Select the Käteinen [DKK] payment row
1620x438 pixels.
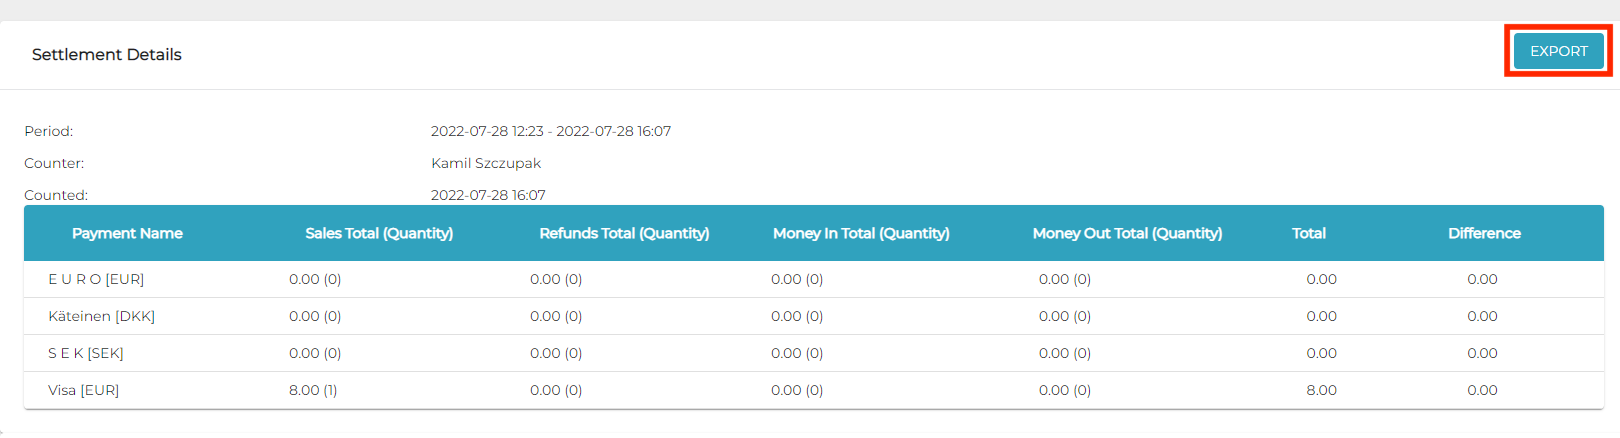[101, 316]
